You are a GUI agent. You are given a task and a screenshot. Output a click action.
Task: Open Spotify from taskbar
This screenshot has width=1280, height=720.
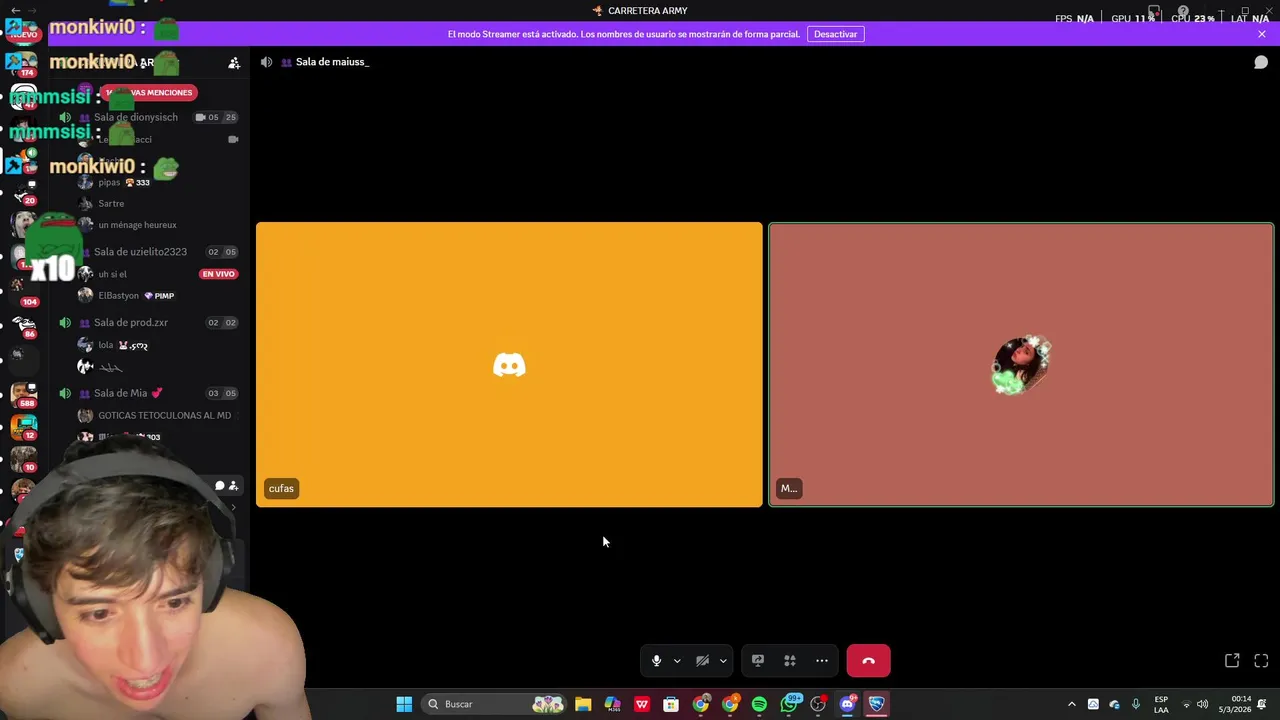click(759, 704)
